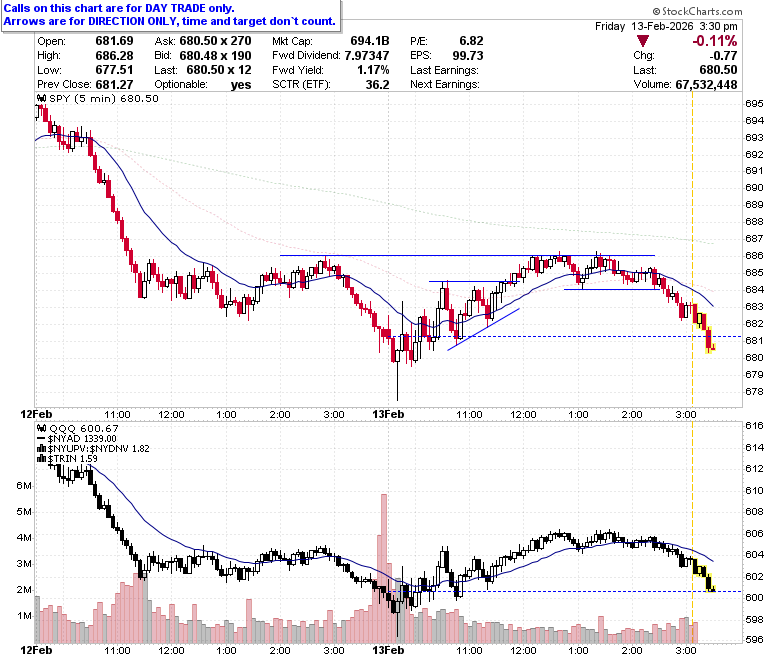Click the -0.11% percent change value
780x659 pixels.
pos(714,41)
